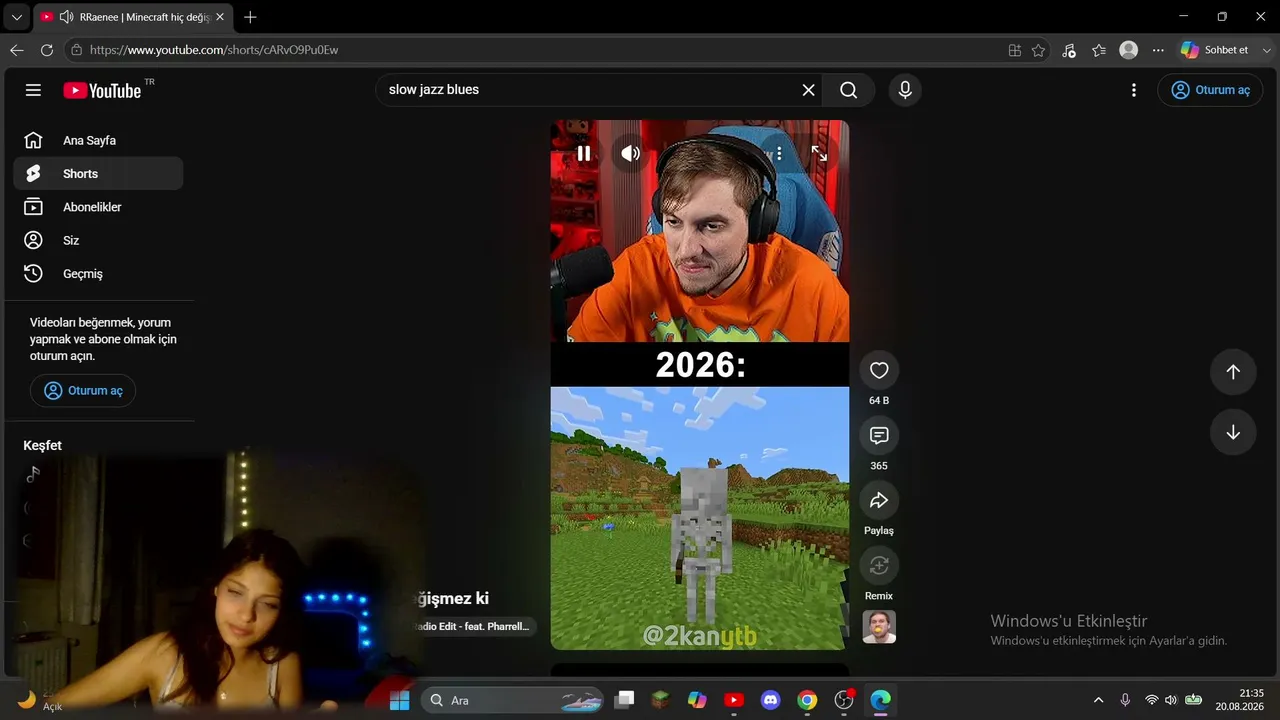Image resolution: width=1280 pixels, height=720 pixels.
Task: Open the YouTube guide hamburger menu
Action: (x=33, y=90)
